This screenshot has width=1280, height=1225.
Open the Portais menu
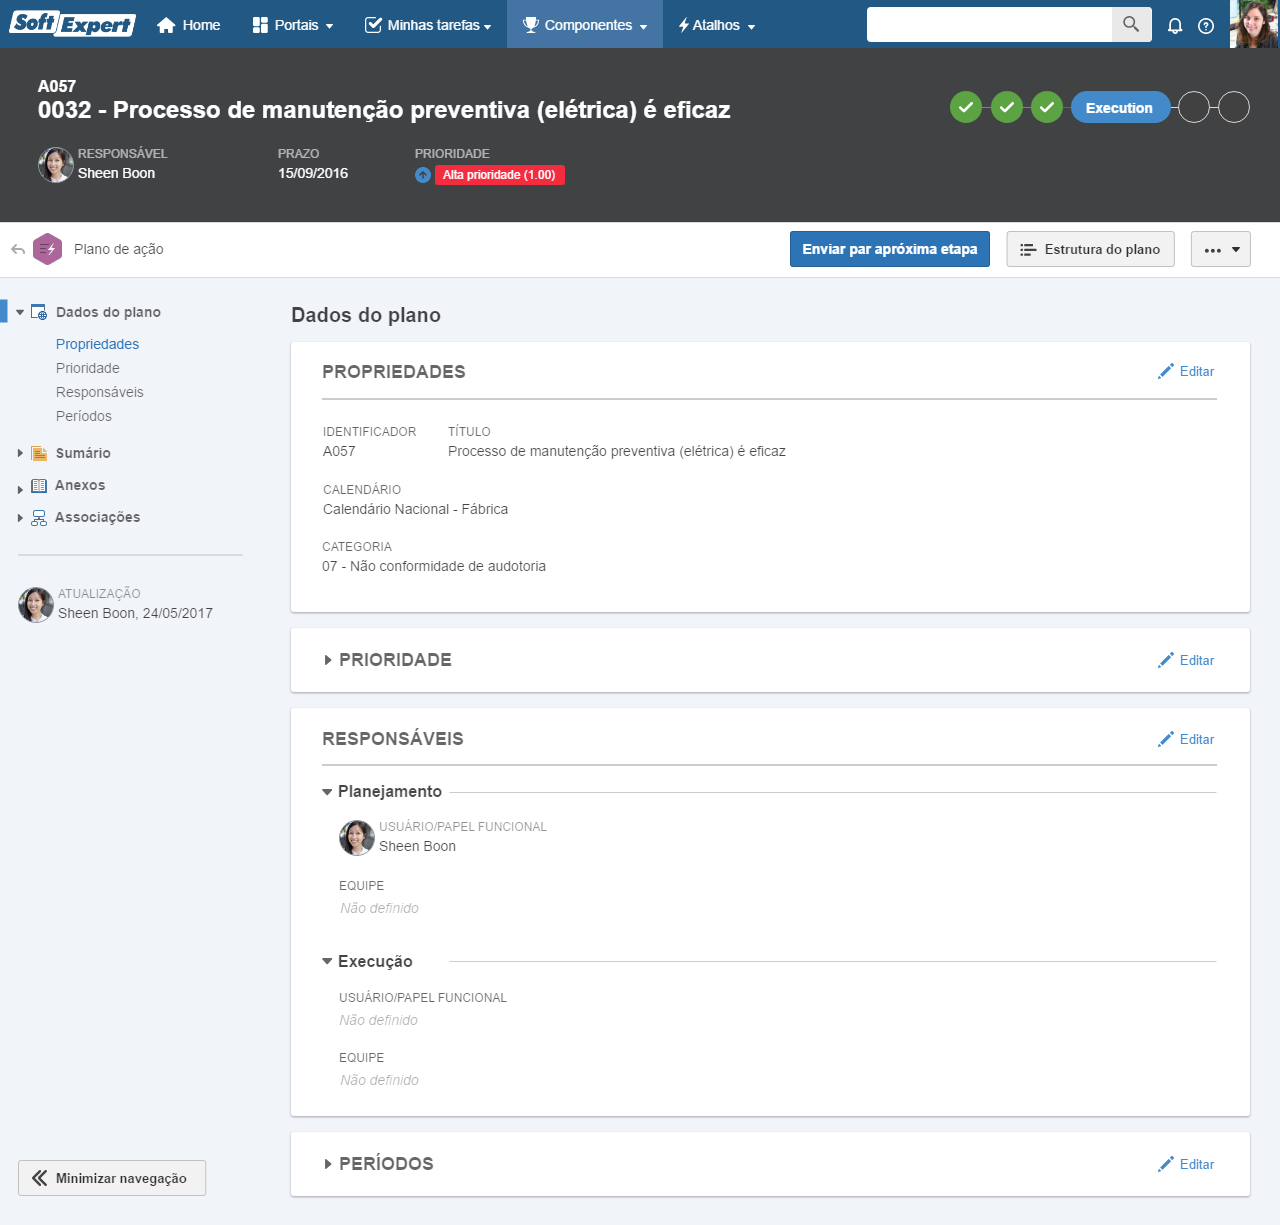coord(293,25)
